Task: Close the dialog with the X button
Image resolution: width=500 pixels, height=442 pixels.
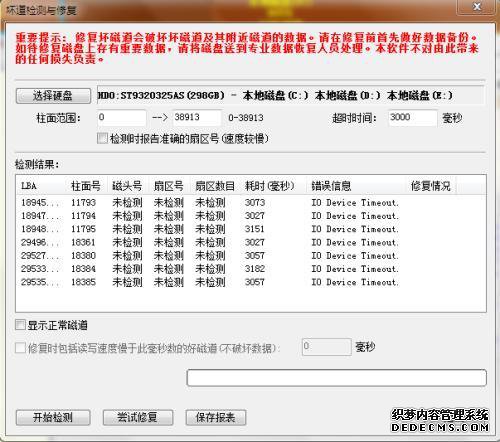Action: point(477,6)
